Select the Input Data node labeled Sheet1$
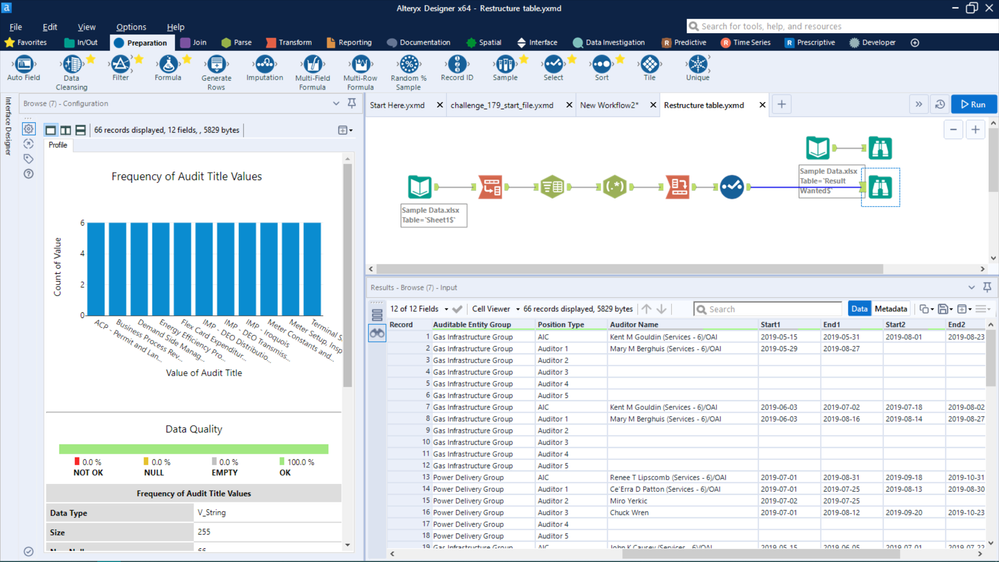The height and width of the screenshot is (562, 999). point(420,187)
